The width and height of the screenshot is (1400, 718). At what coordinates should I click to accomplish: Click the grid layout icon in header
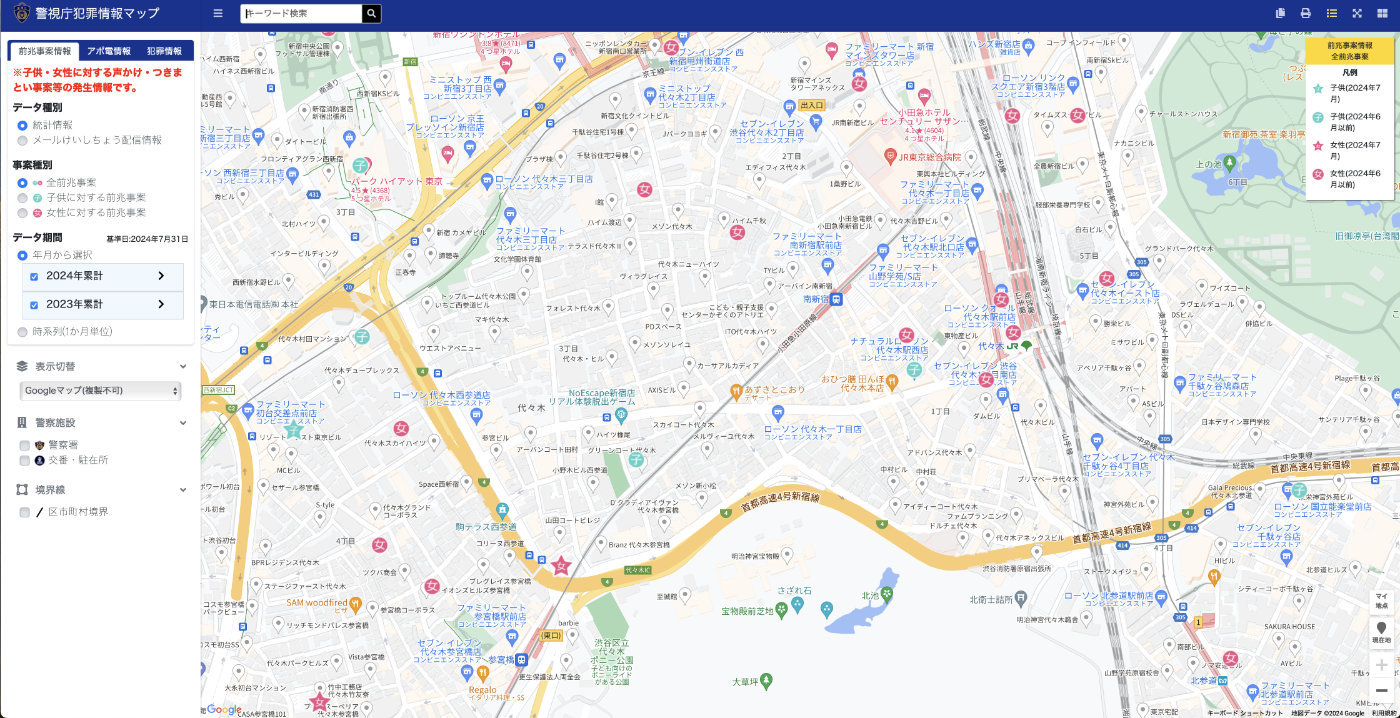point(1384,14)
